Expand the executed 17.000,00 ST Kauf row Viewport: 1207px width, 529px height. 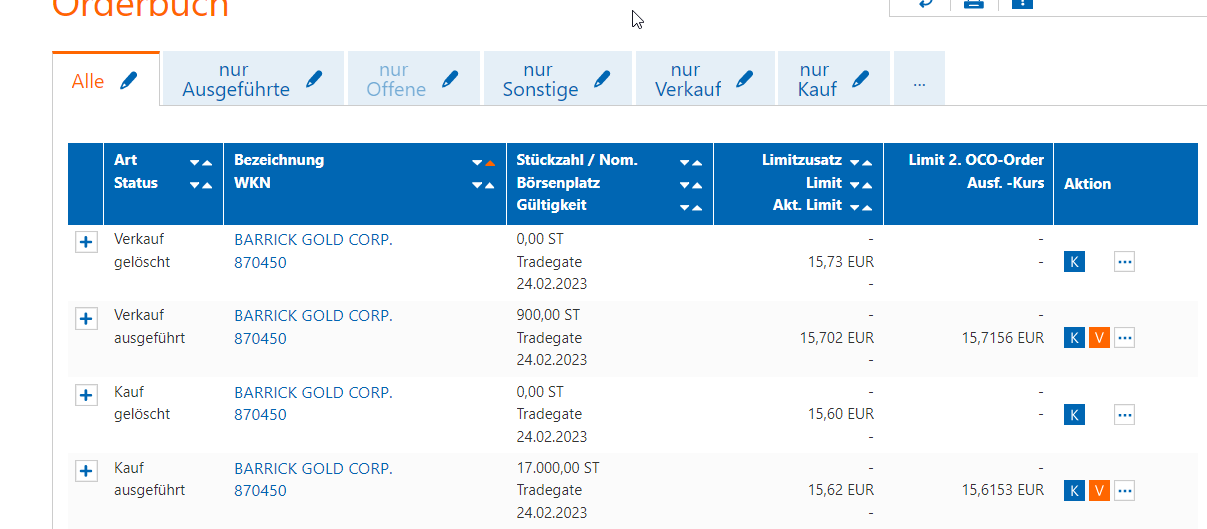point(86,471)
